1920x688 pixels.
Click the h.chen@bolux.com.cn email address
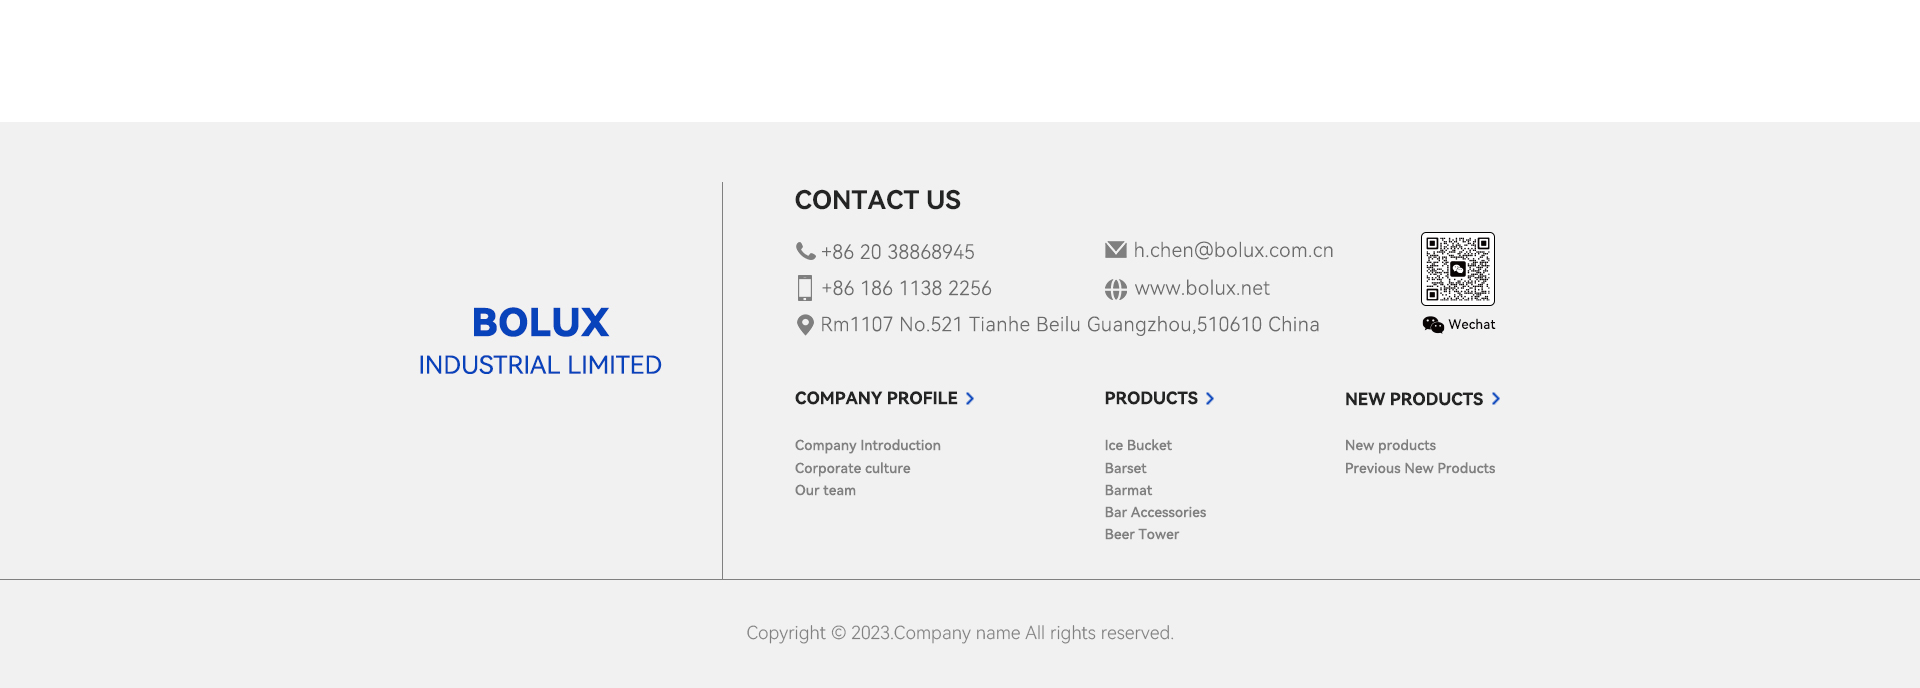click(x=1233, y=250)
